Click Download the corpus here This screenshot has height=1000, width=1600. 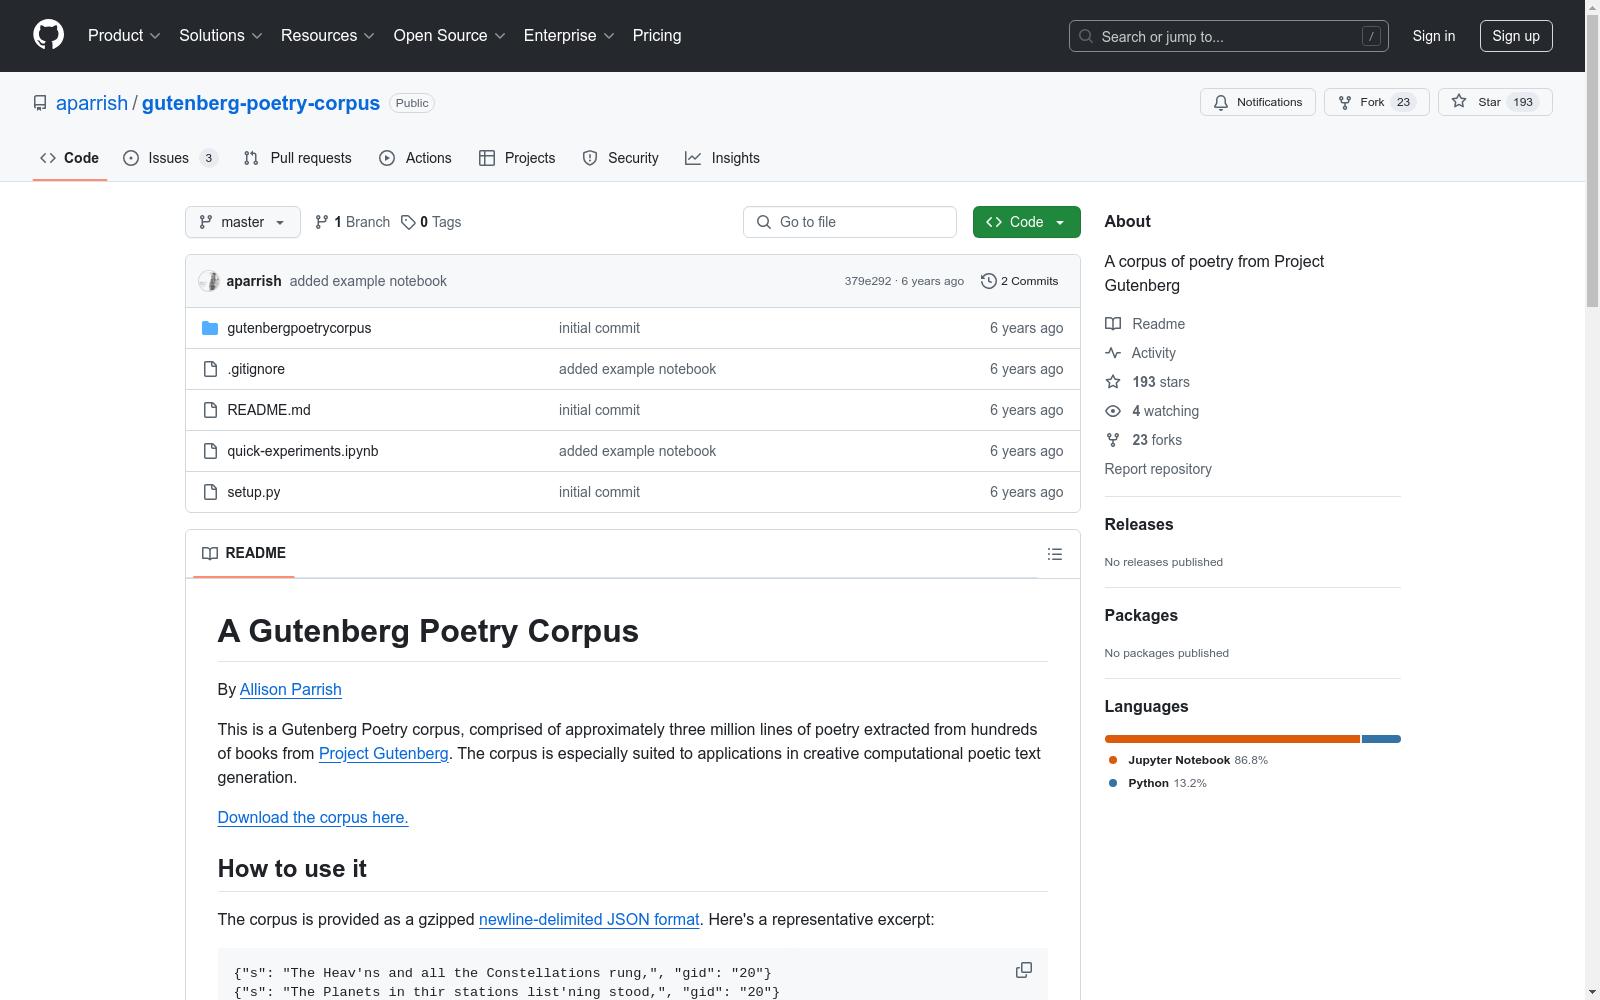pyautogui.click(x=313, y=818)
